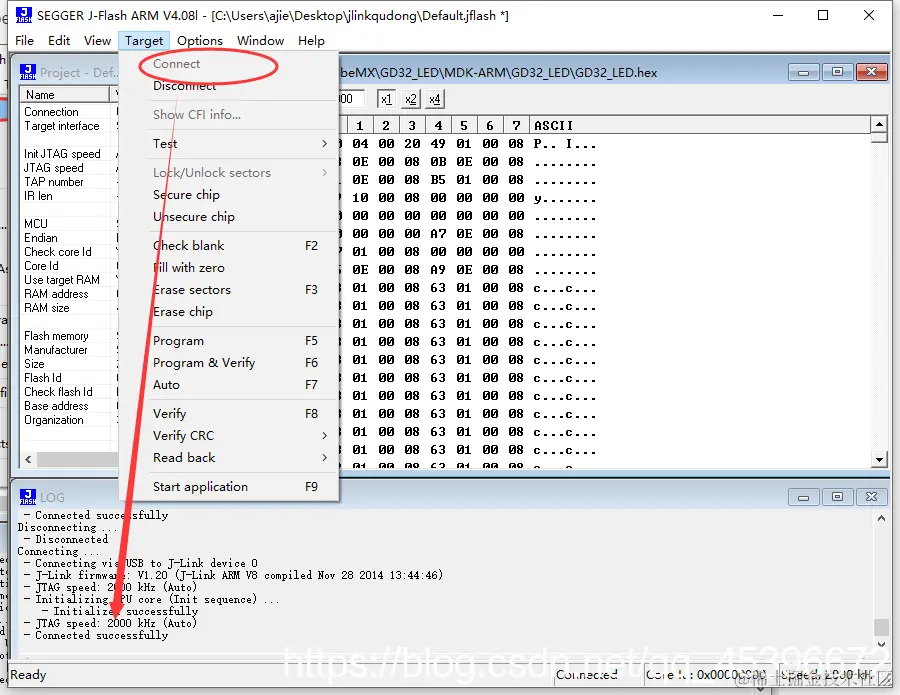
Task: Select the TAP number row
Action: (x=68, y=182)
